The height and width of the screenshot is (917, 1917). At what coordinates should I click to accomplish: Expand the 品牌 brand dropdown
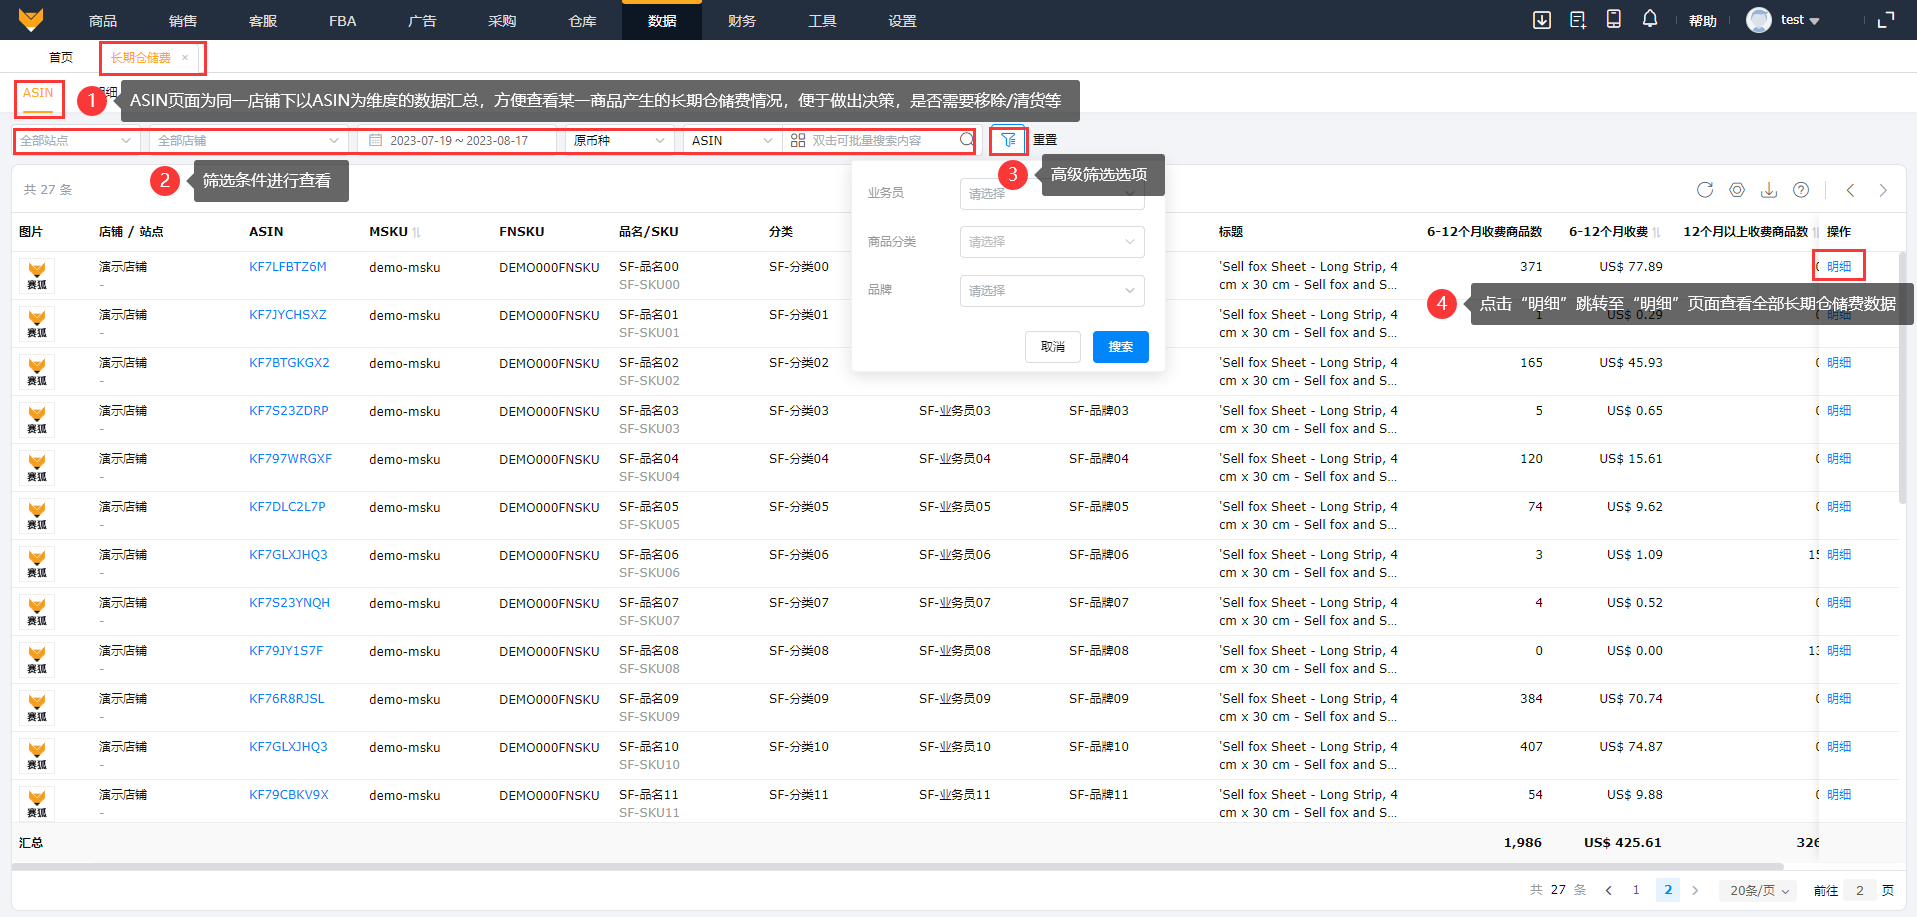(x=1051, y=291)
